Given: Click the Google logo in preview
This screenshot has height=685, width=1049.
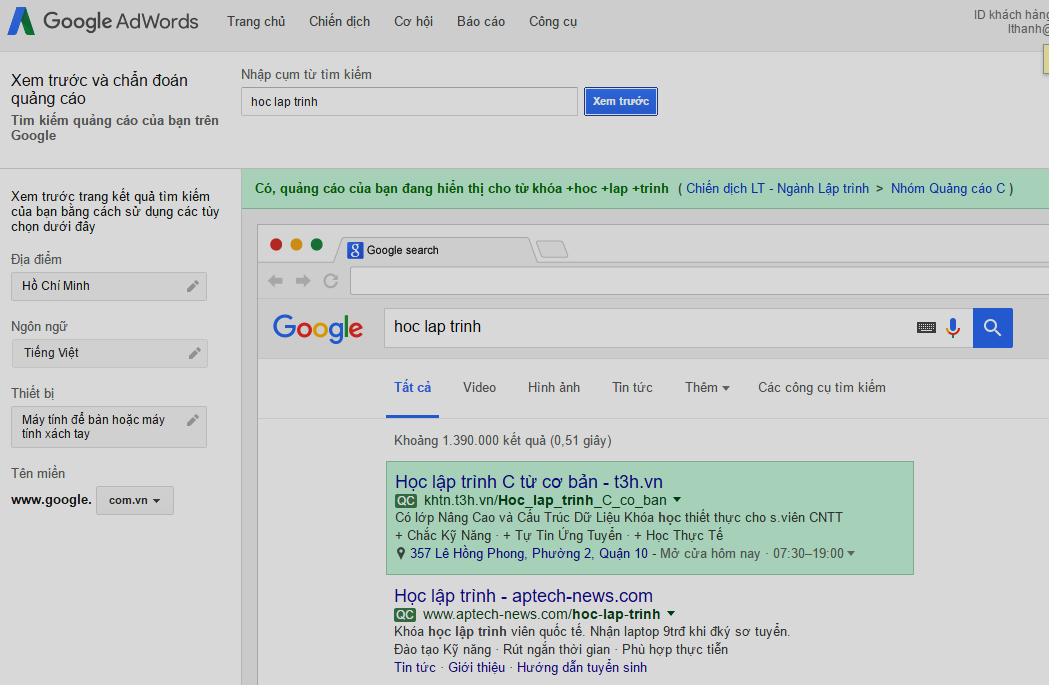Looking at the screenshot, I should pos(318,328).
